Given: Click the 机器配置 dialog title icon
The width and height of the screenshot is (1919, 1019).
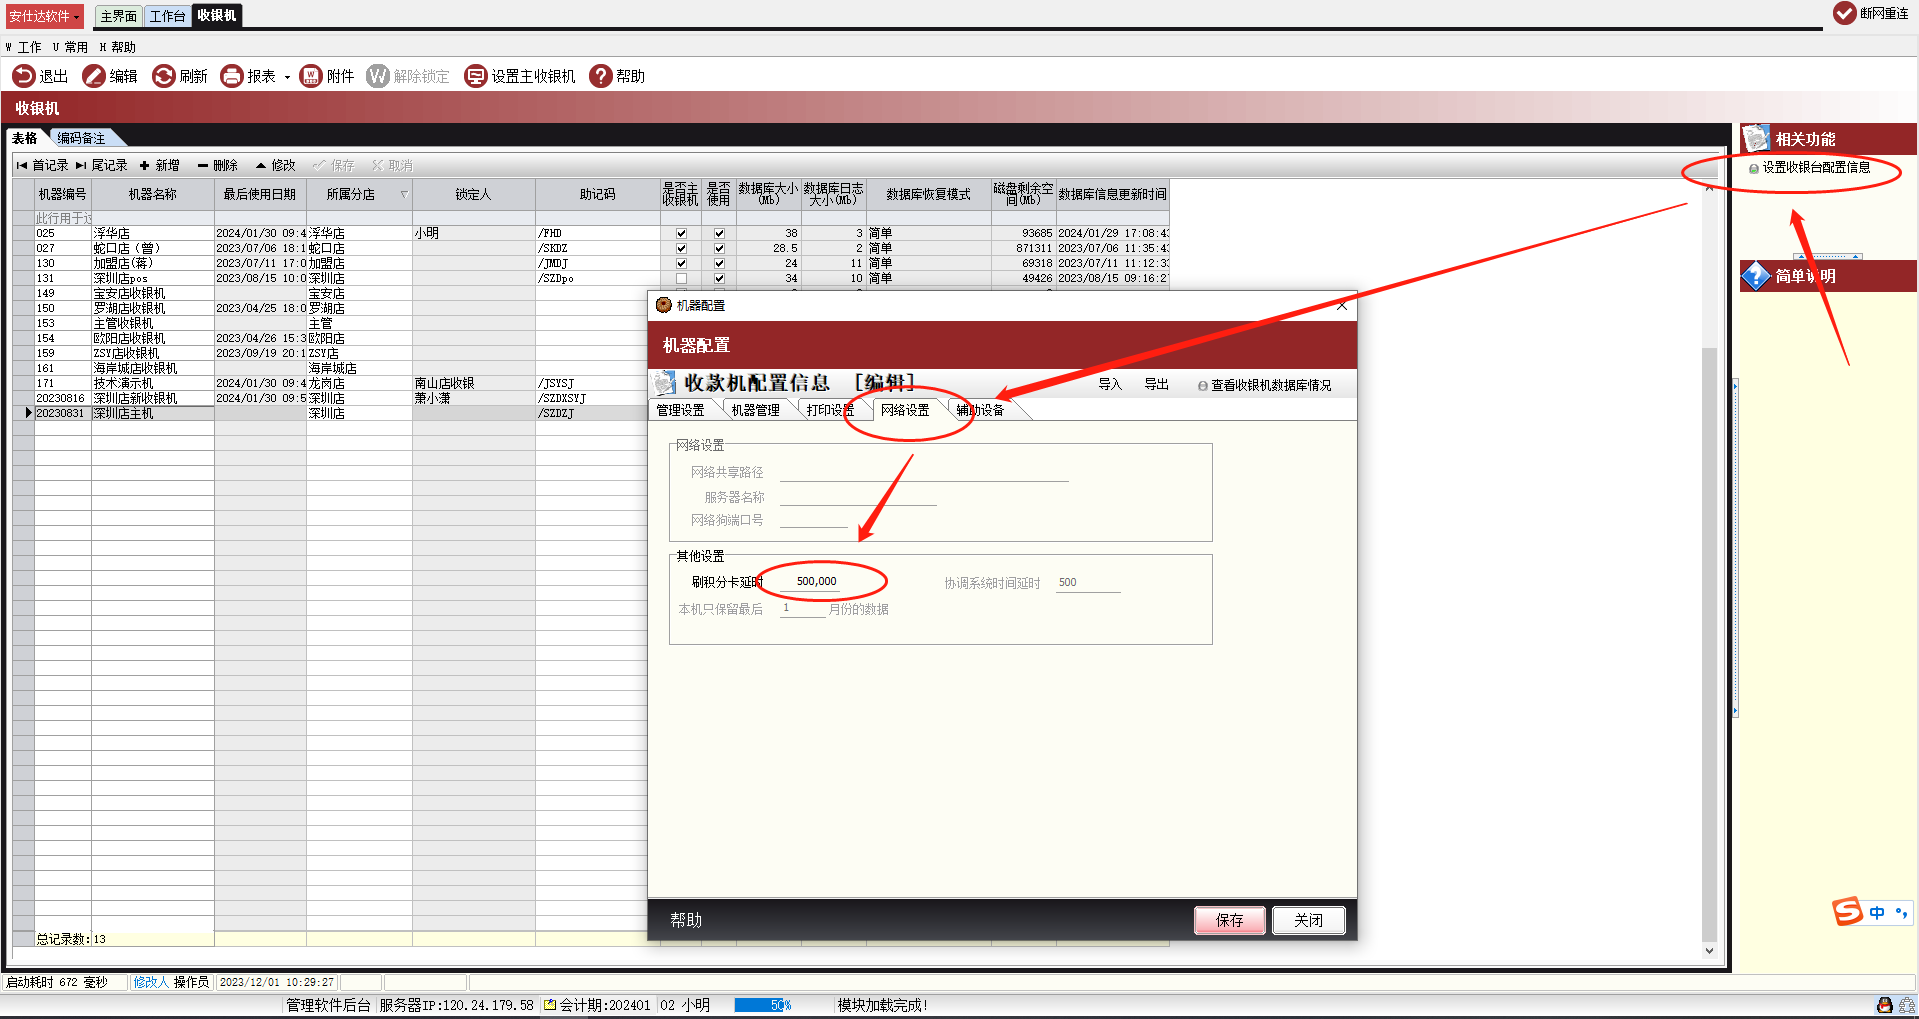Looking at the screenshot, I should (x=664, y=305).
